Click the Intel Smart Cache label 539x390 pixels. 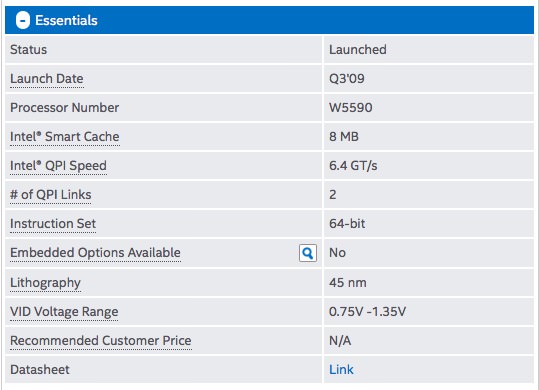pyautogui.click(x=65, y=137)
